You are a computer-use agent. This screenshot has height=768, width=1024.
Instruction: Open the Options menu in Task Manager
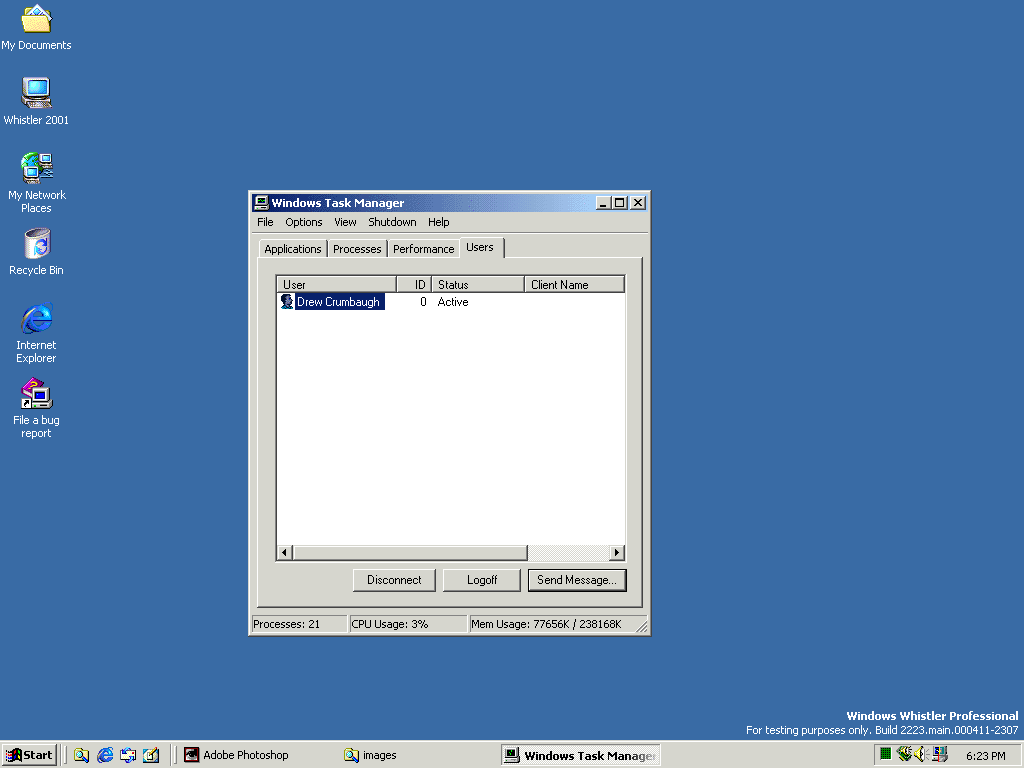[303, 222]
